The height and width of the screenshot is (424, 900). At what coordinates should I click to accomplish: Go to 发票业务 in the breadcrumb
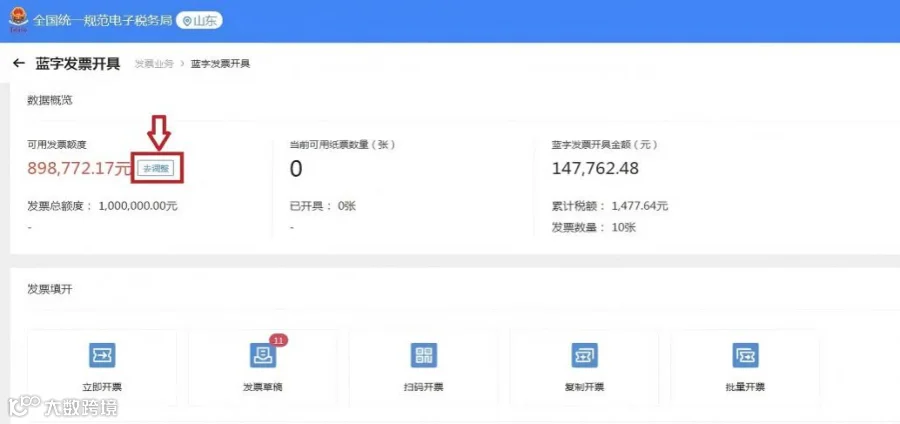click(x=154, y=64)
